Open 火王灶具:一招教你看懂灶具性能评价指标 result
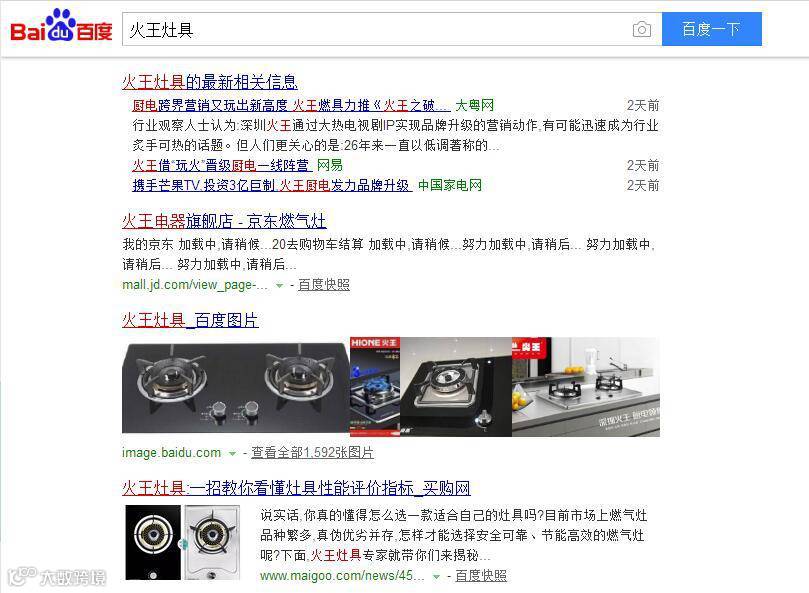 coord(296,488)
